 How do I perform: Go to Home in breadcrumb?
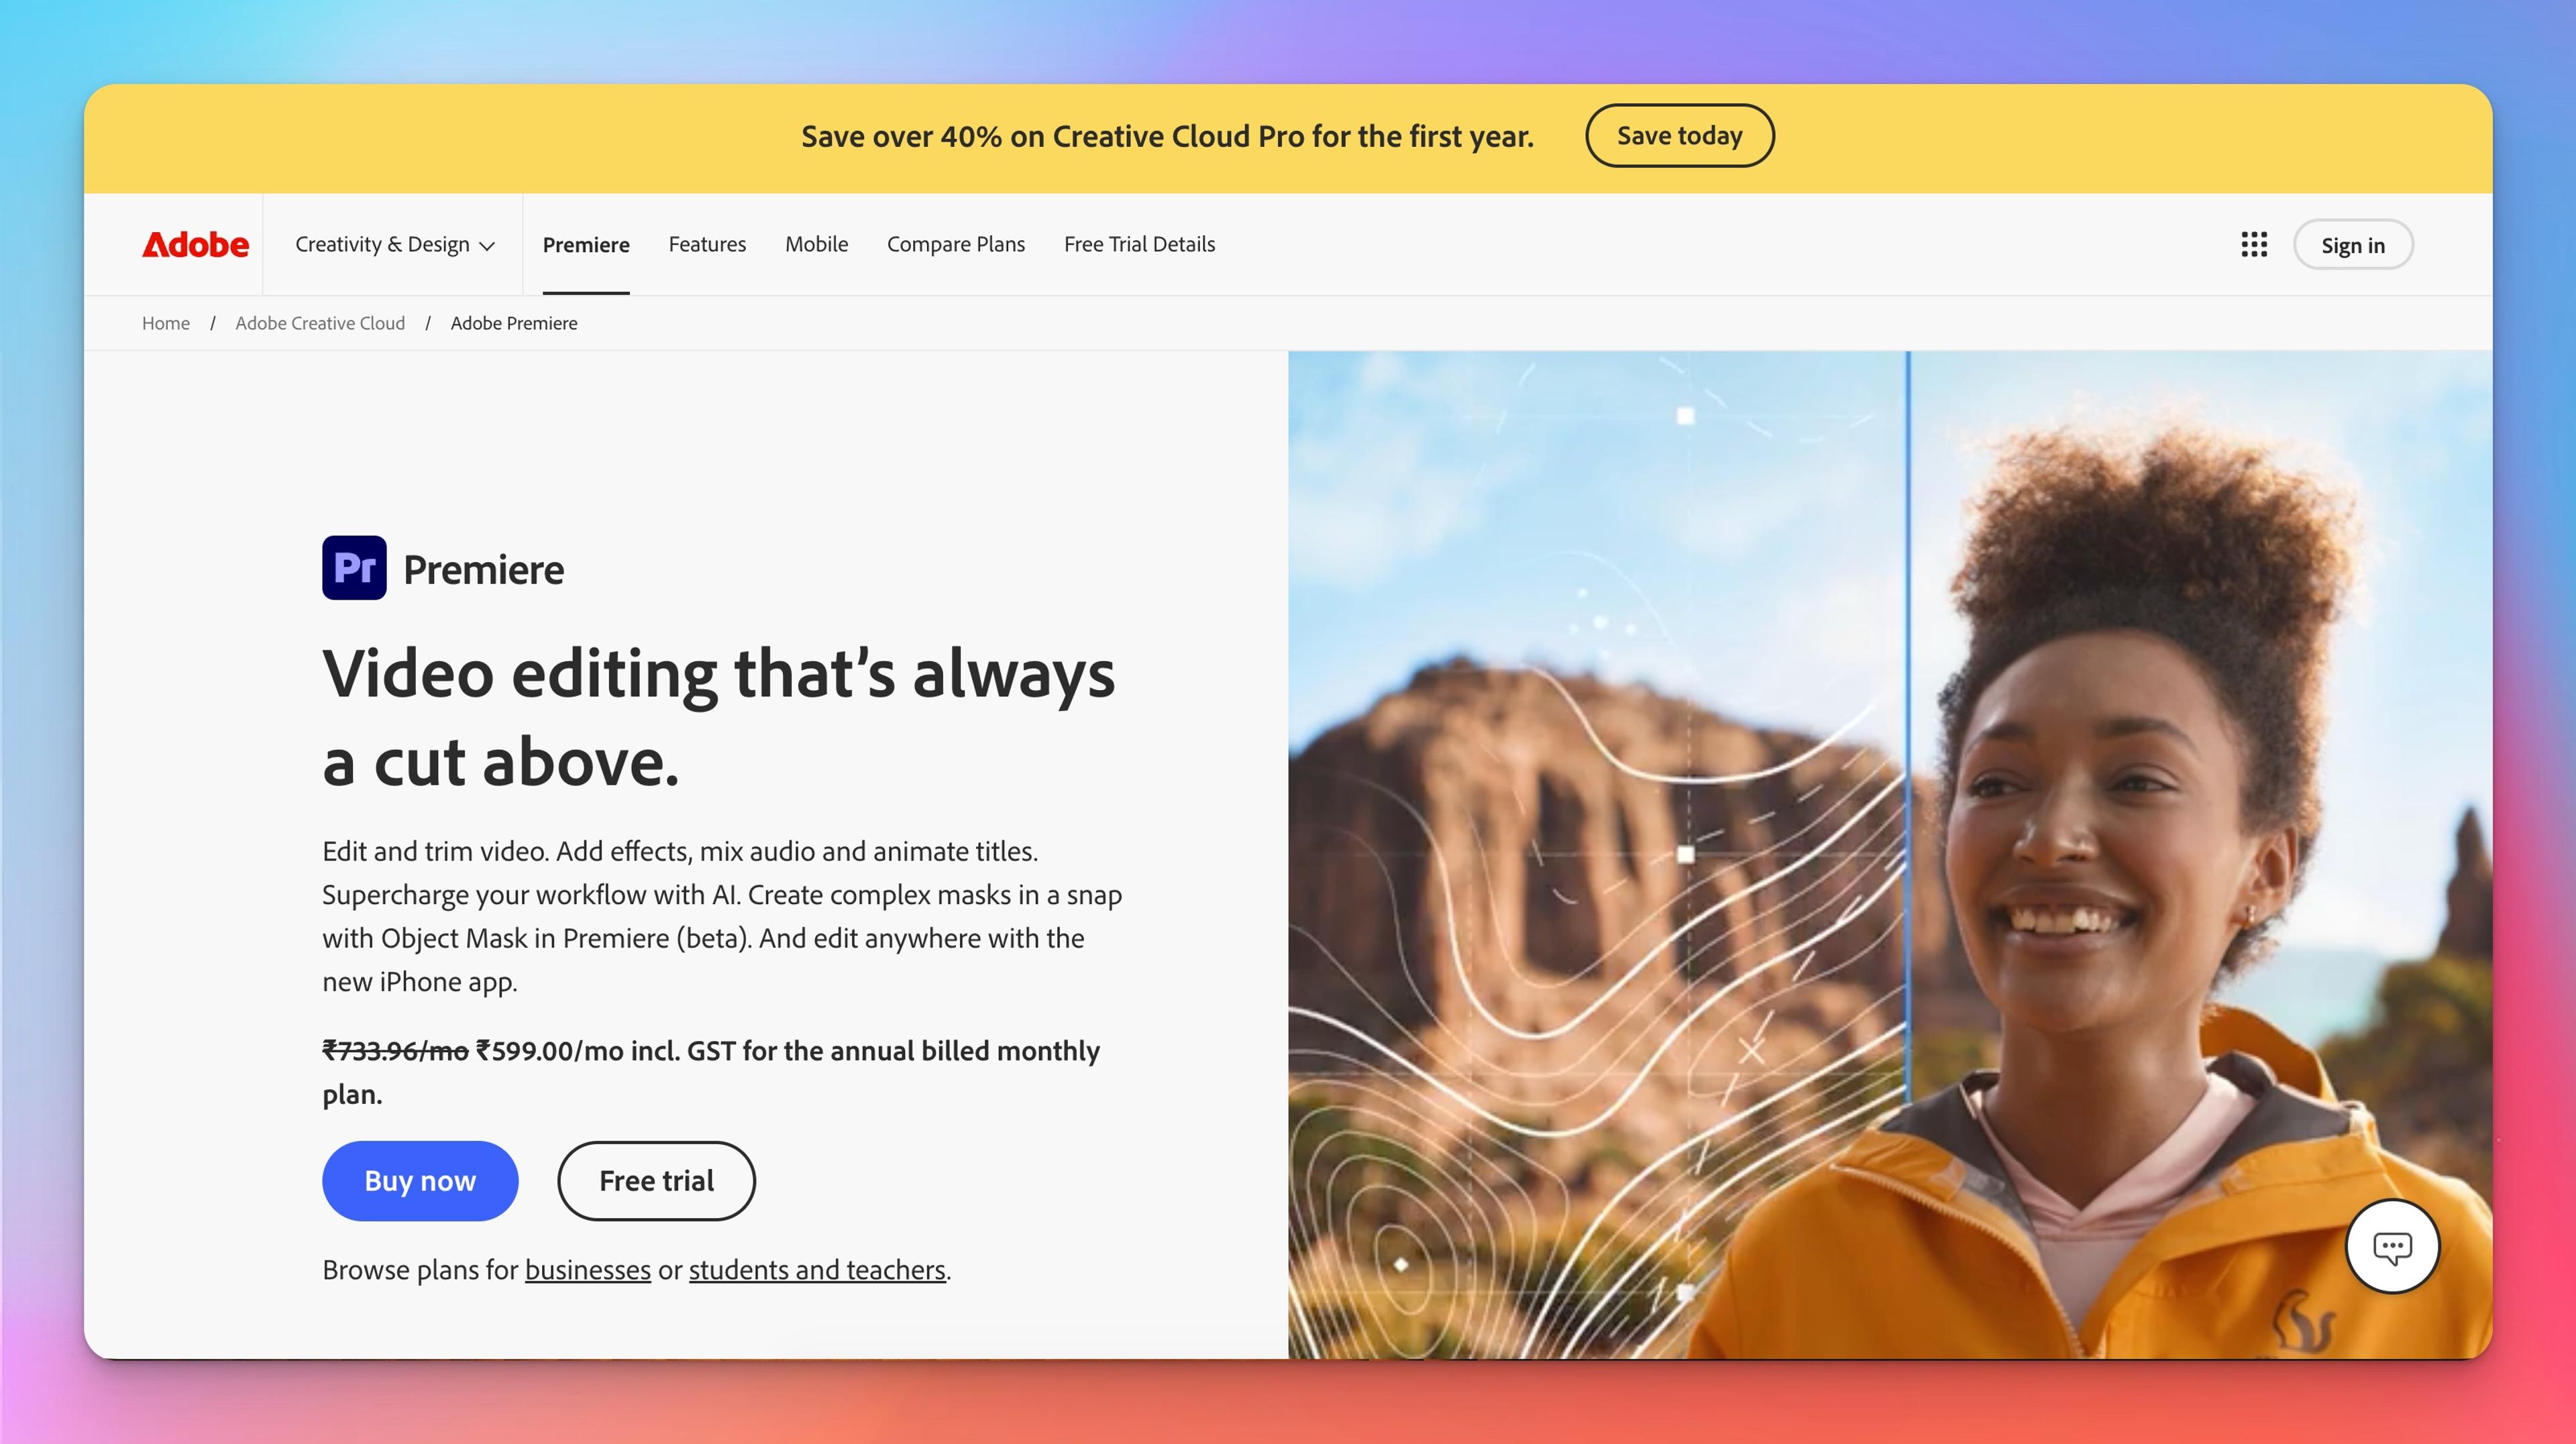point(166,323)
